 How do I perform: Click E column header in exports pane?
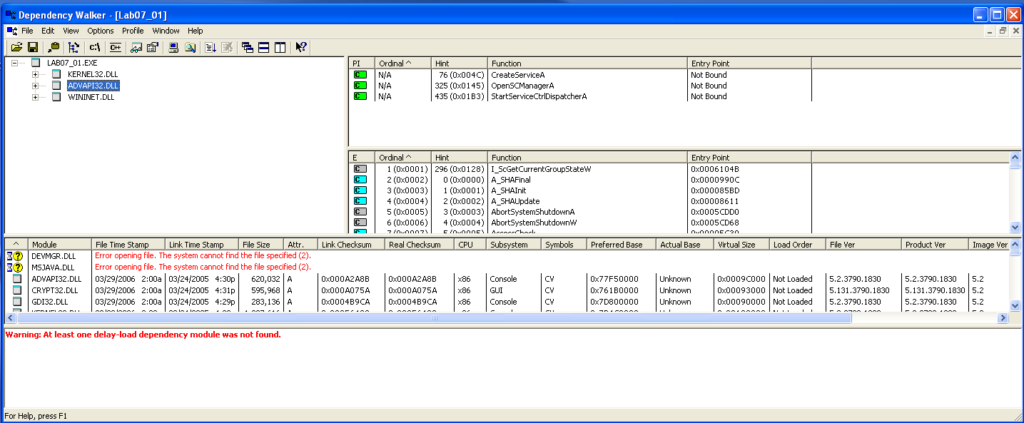(362, 157)
